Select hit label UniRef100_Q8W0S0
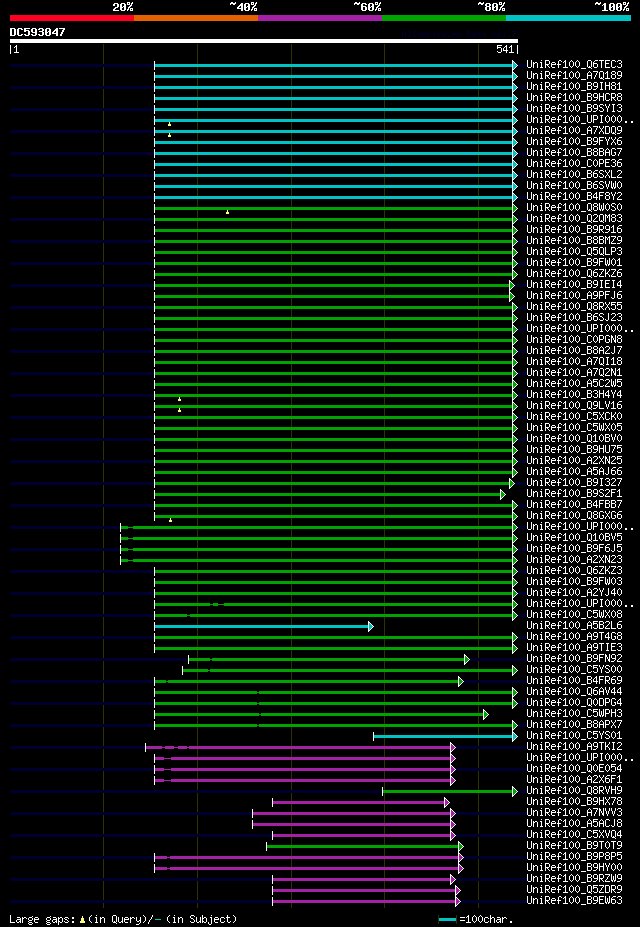 tap(574, 208)
